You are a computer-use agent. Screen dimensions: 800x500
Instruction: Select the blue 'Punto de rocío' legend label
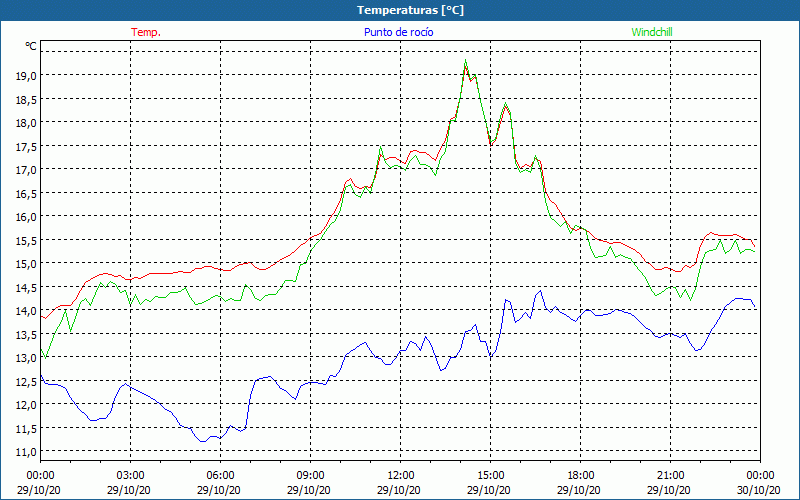[x=398, y=32]
